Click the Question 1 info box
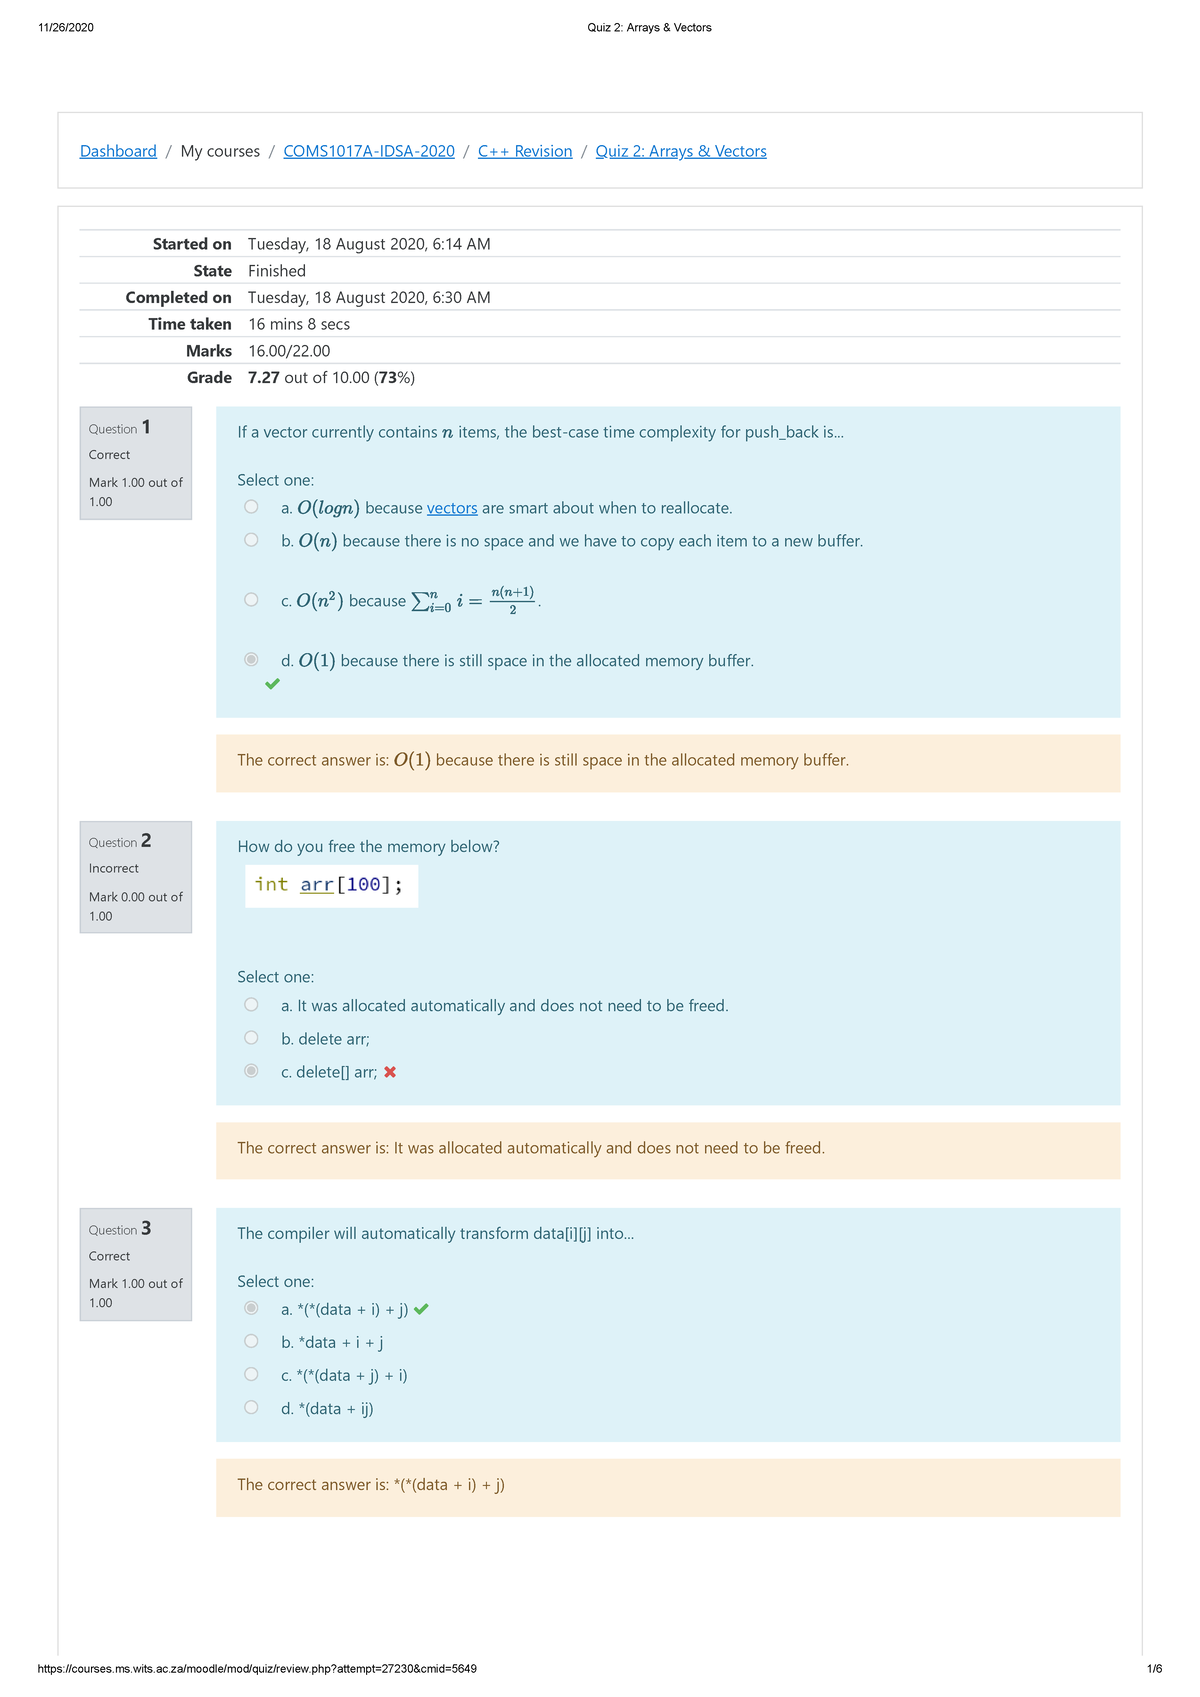 (136, 463)
